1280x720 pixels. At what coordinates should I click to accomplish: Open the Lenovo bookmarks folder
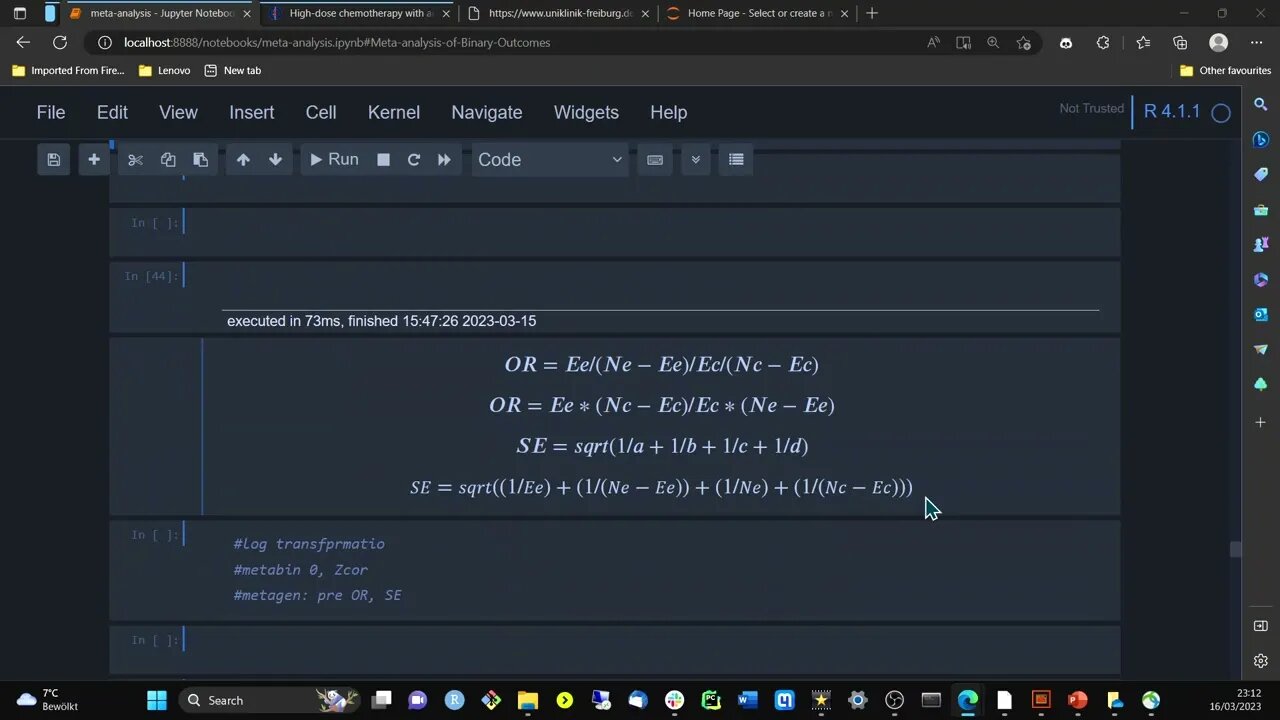164,71
